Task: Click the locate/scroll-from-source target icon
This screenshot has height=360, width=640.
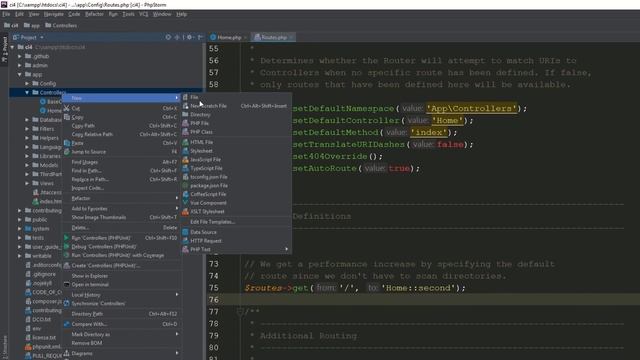Action: click(x=168, y=37)
